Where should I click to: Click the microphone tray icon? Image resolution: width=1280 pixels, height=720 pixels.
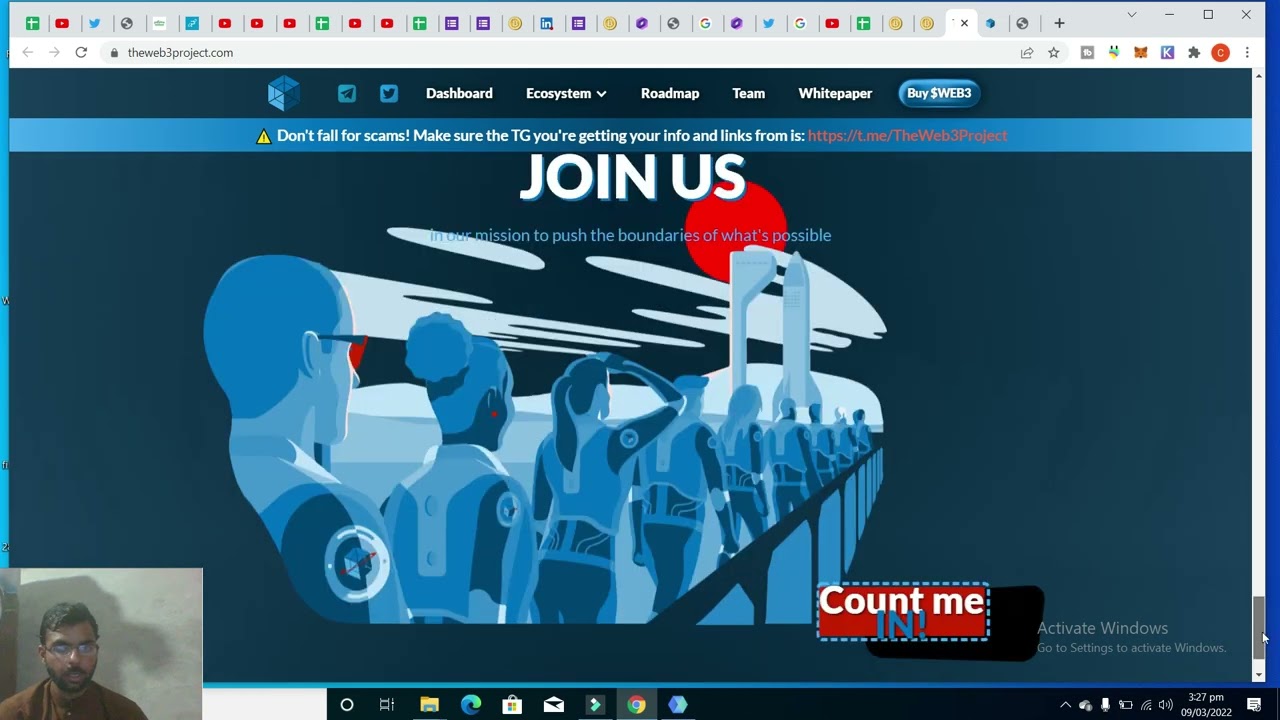tap(1105, 705)
